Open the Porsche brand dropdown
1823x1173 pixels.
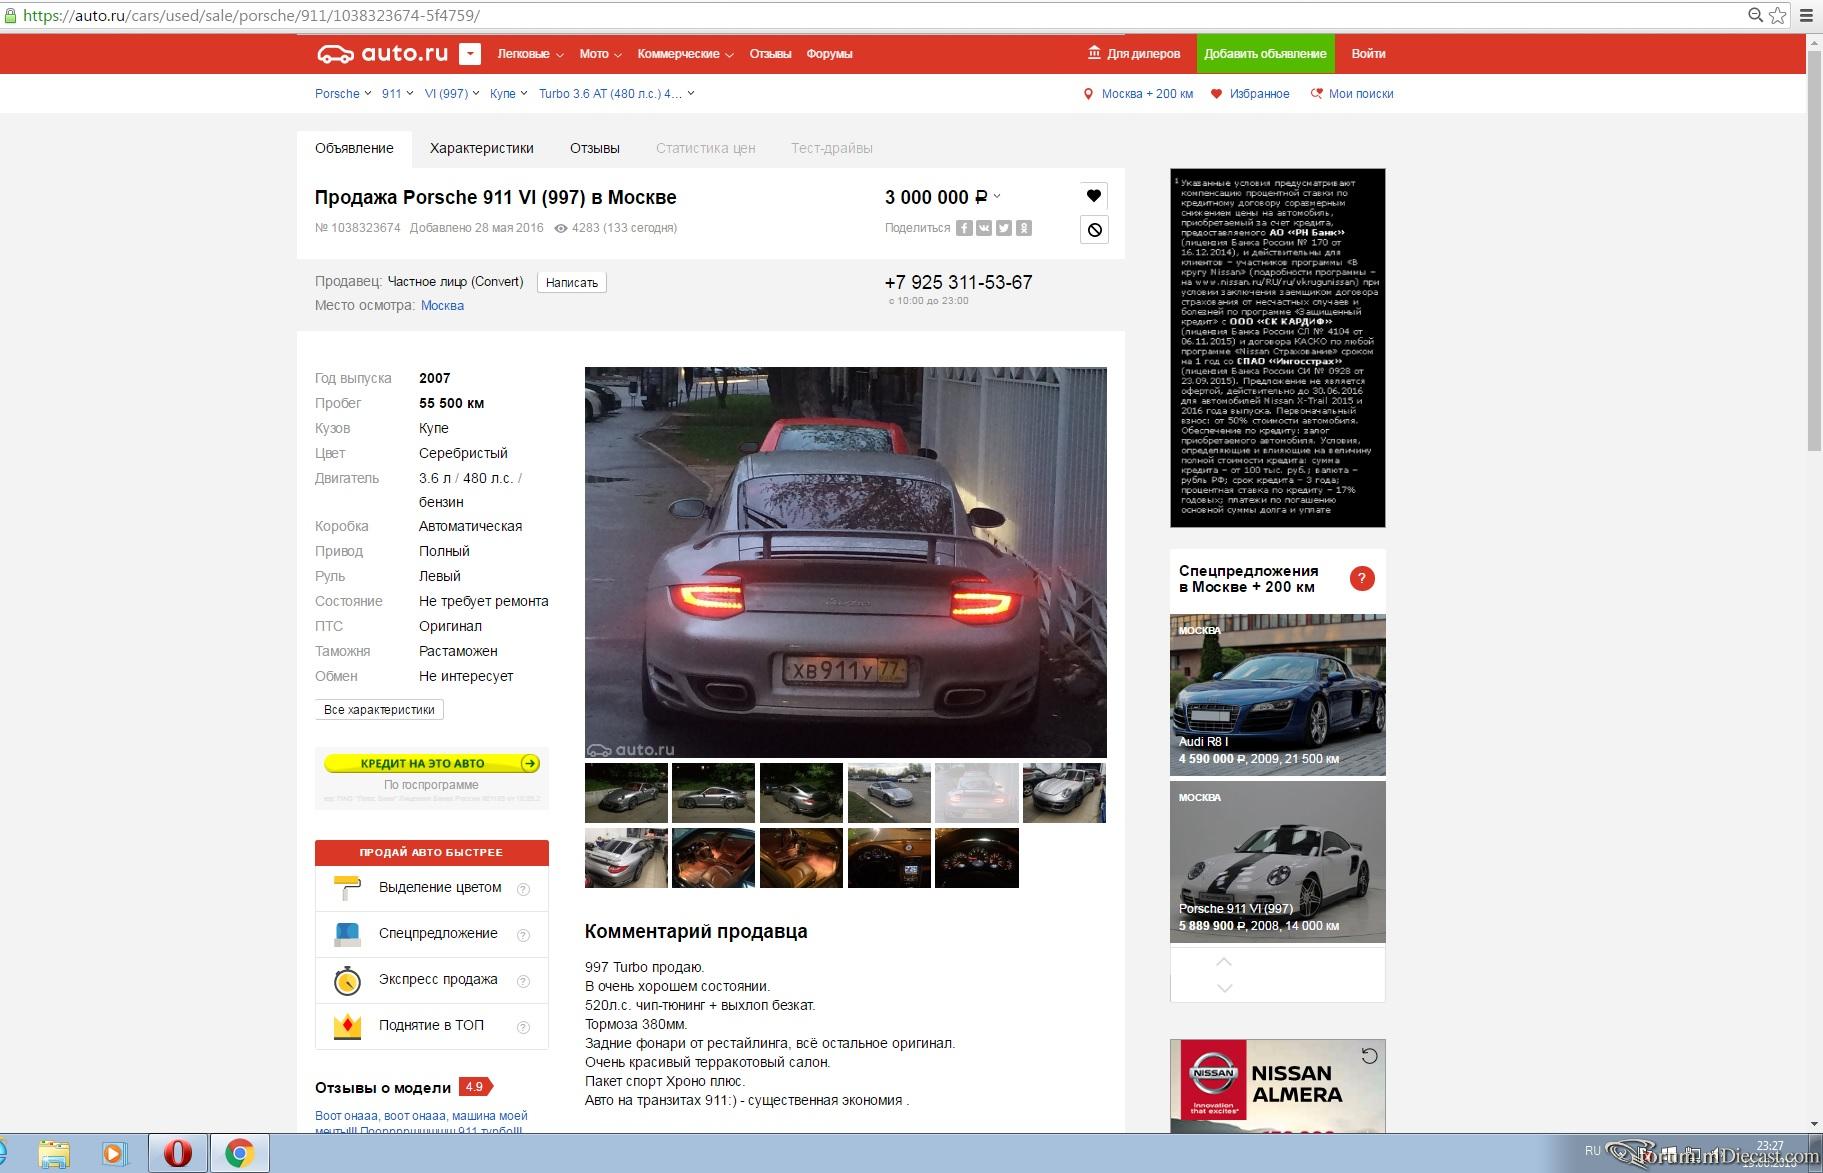pyautogui.click(x=343, y=94)
